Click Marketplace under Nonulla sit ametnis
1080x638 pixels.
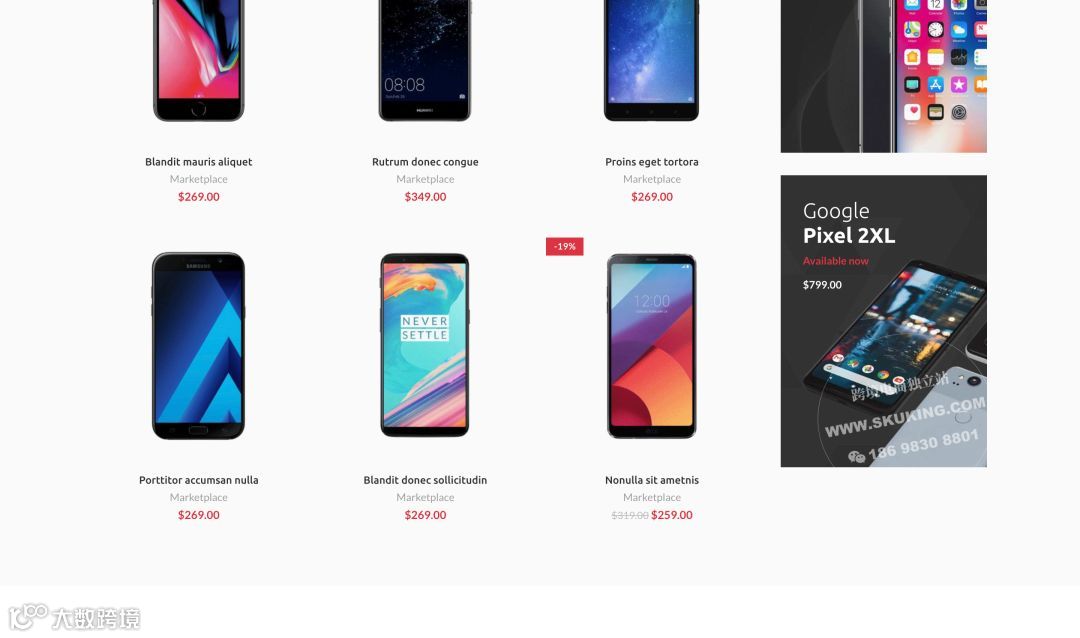tap(652, 497)
